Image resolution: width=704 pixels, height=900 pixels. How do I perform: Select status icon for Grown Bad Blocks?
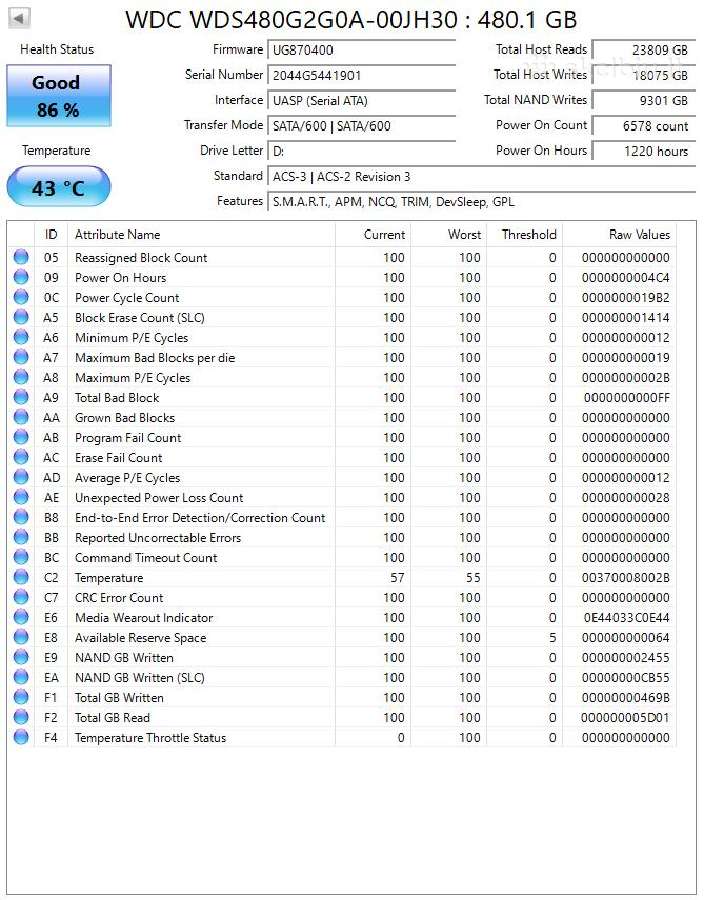pos(21,417)
